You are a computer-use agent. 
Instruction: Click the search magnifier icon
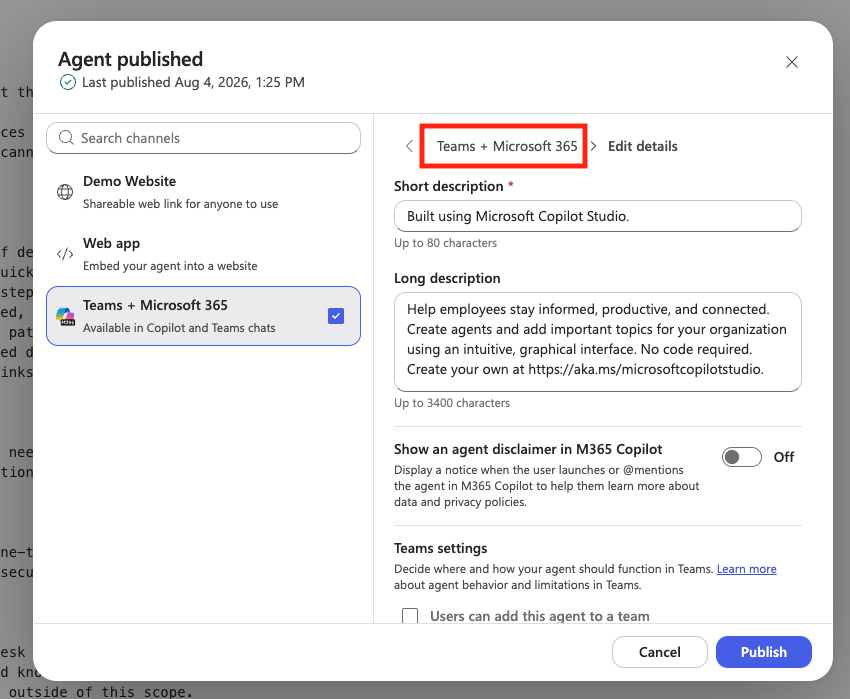66,138
